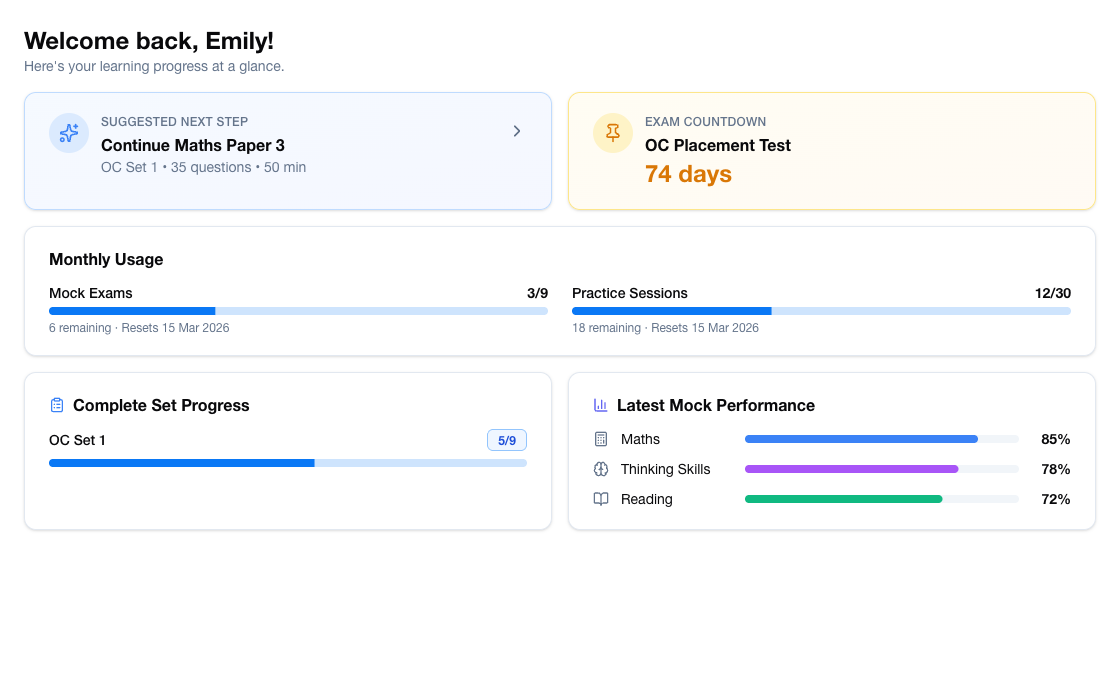The height and width of the screenshot is (700, 1120).
Task: Open the Continue Maths Paper 3 card
Action: pyautogui.click(x=287, y=150)
